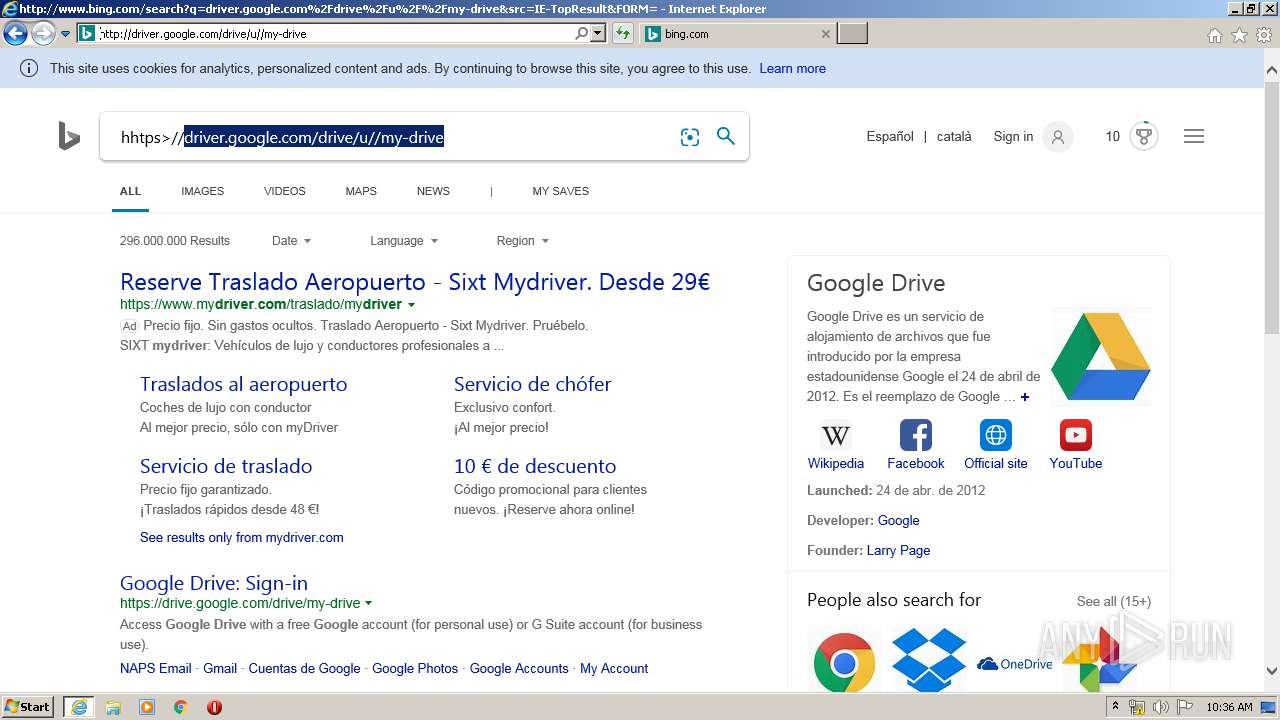Screen dimensions: 1280x720
Task: Open the Facebook icon link
Action: [x=916, y=435]
